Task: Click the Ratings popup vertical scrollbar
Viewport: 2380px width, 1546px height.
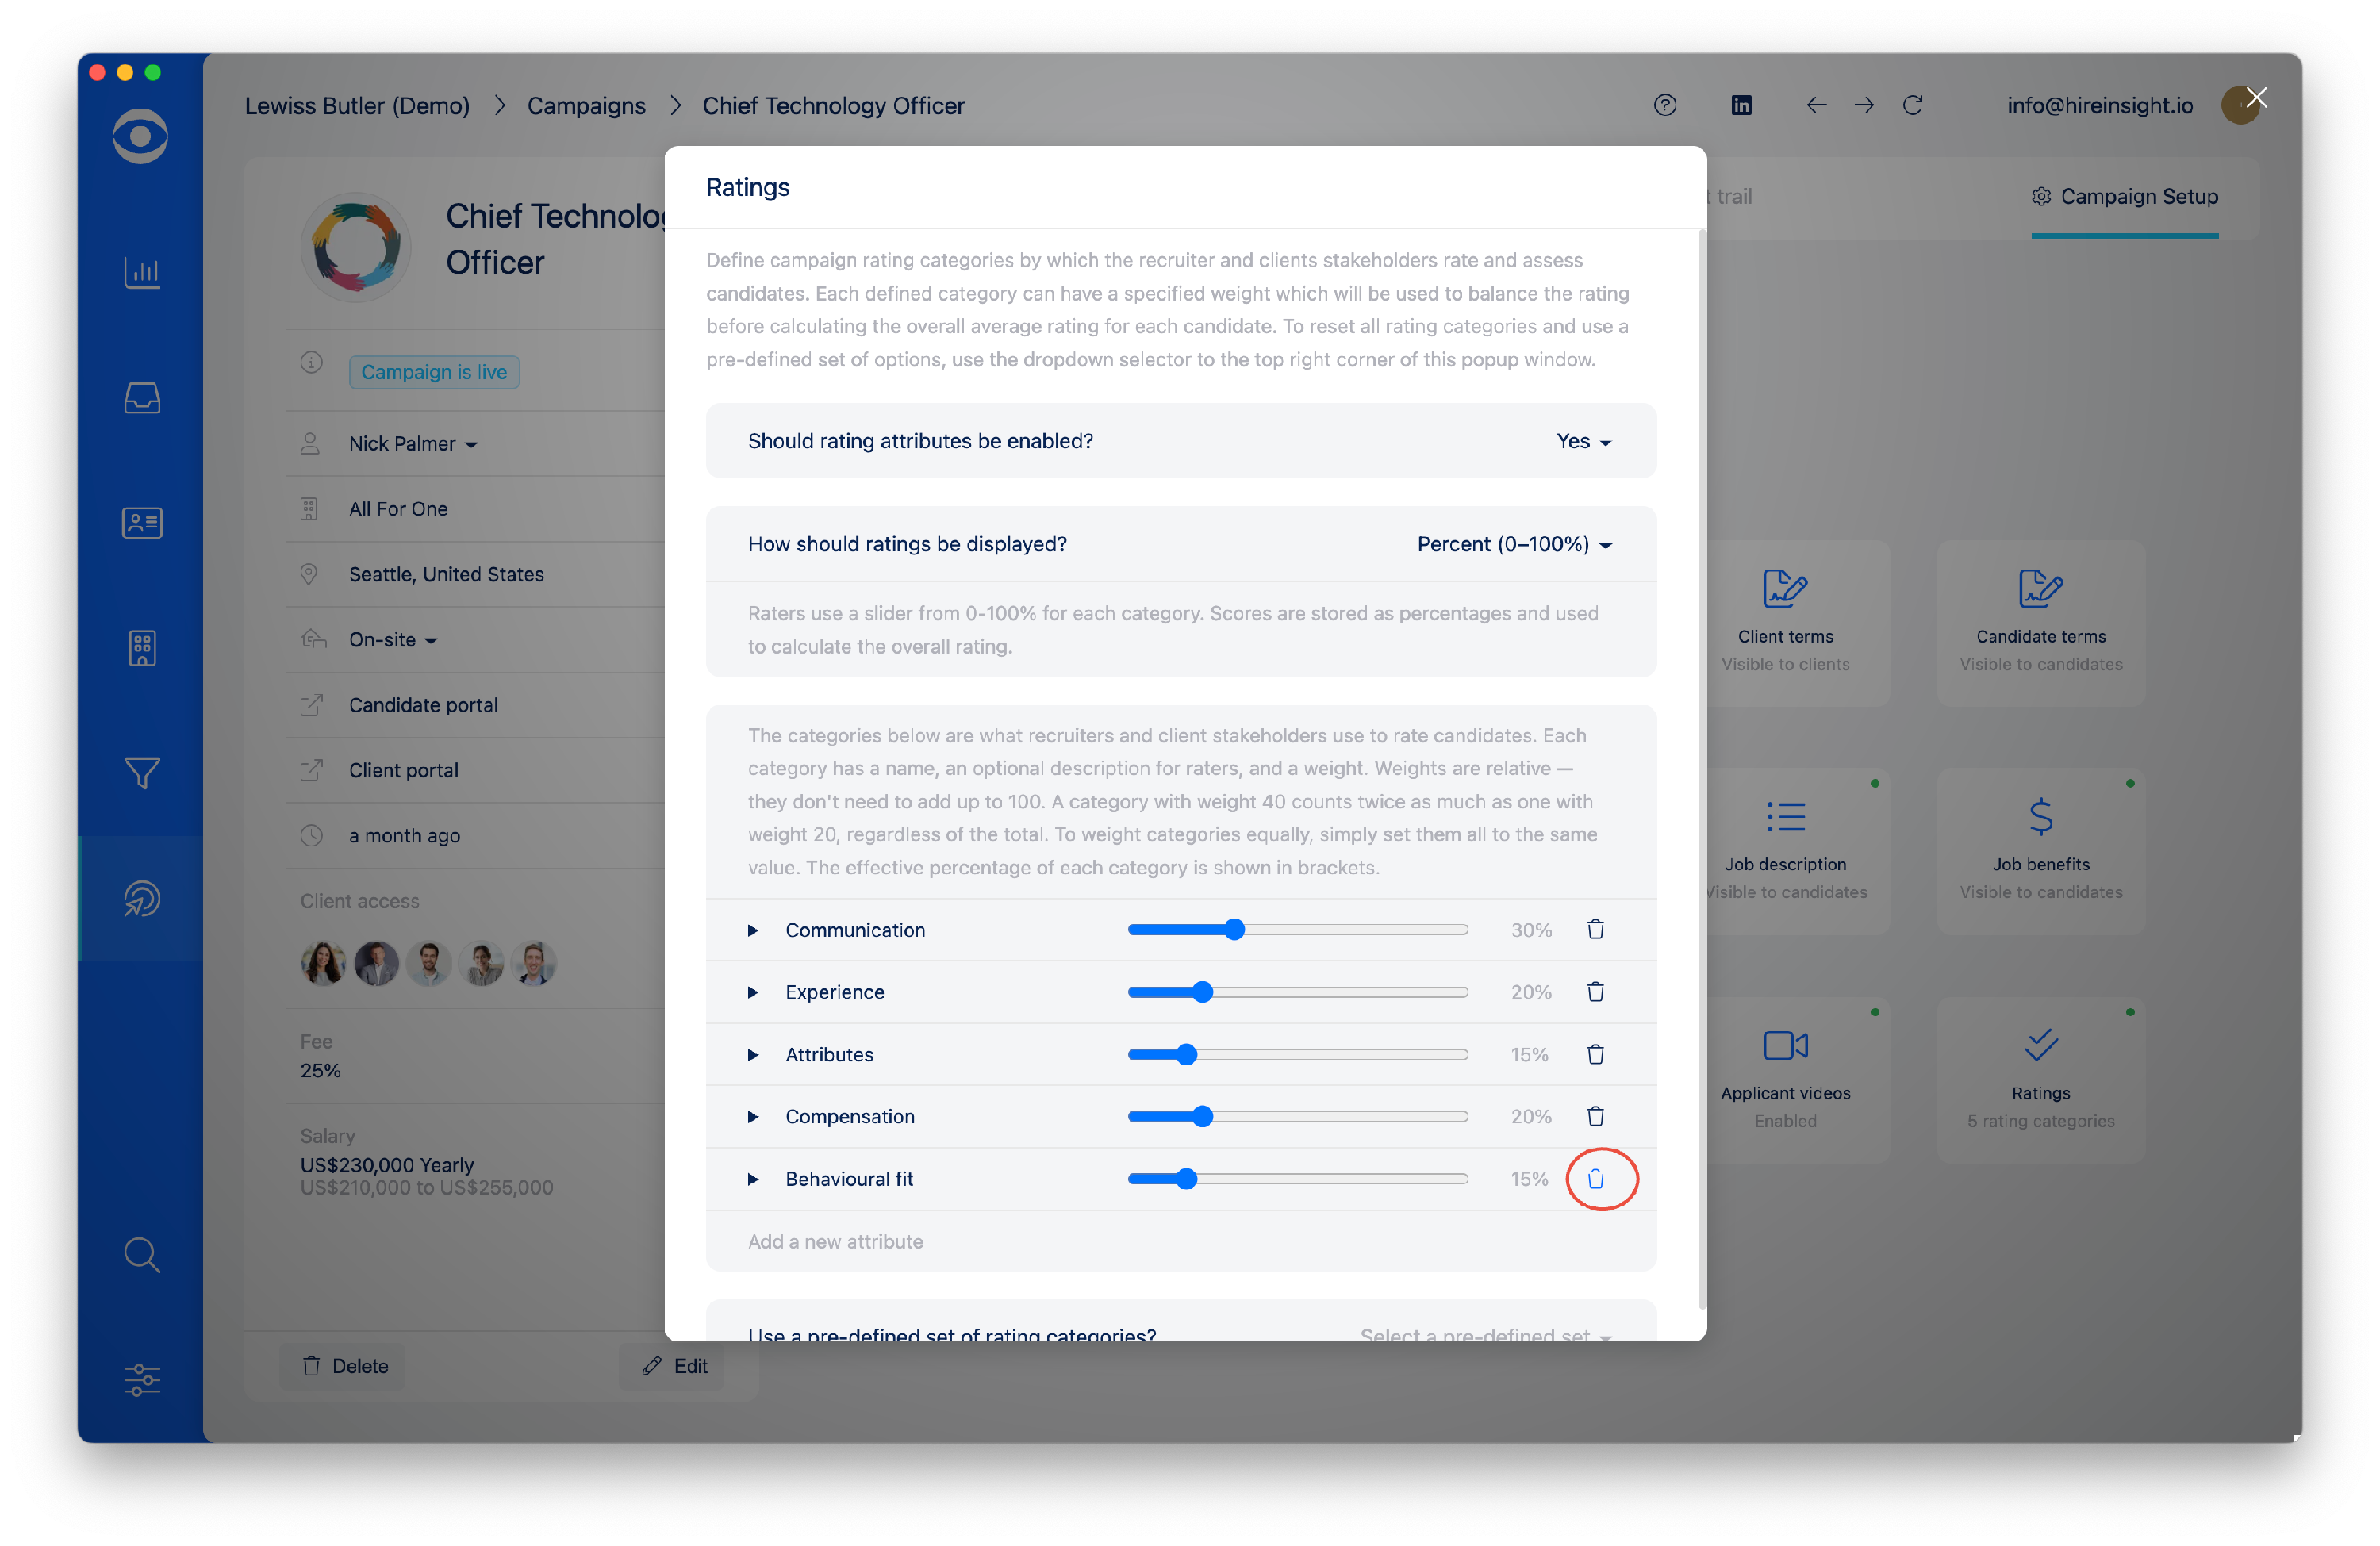Action: tap(1701, 768)
